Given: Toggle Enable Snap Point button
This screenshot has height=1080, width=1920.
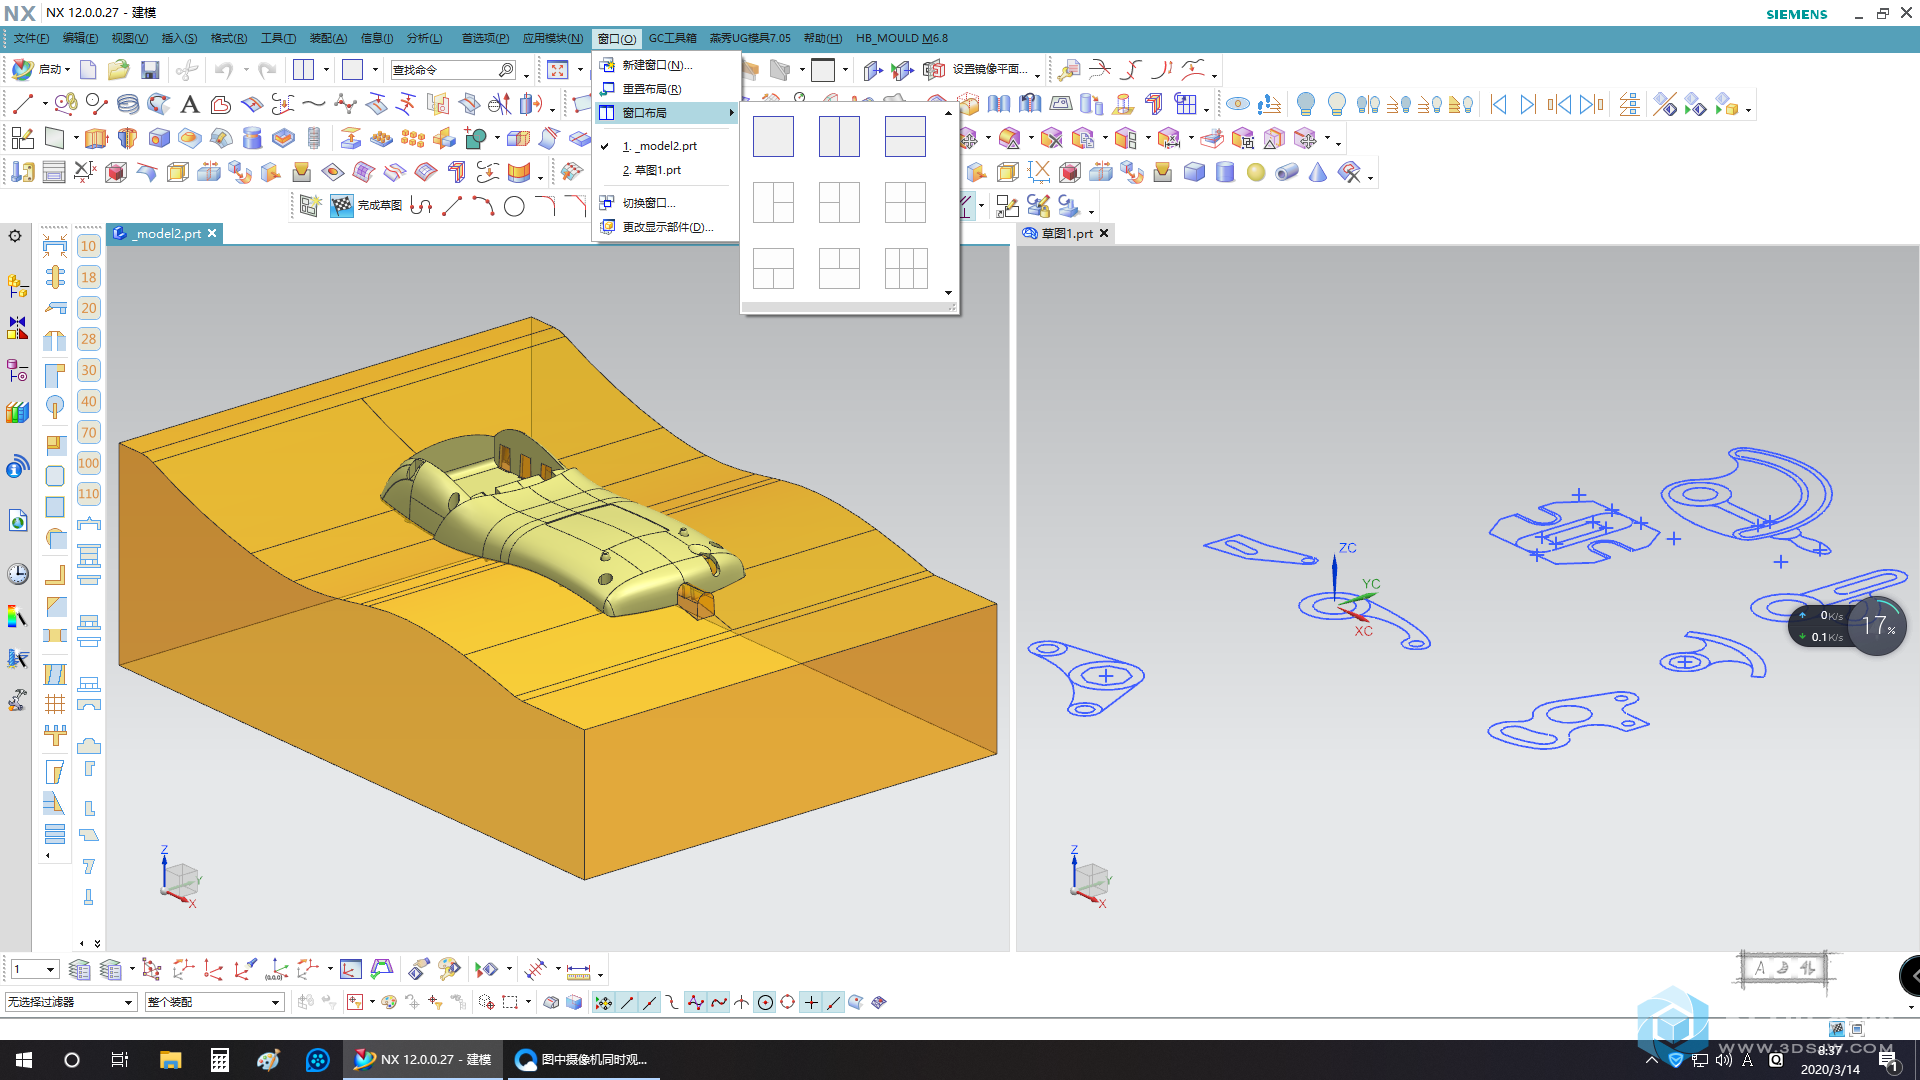Looking at the screenshot, I should pos(604,1002).
